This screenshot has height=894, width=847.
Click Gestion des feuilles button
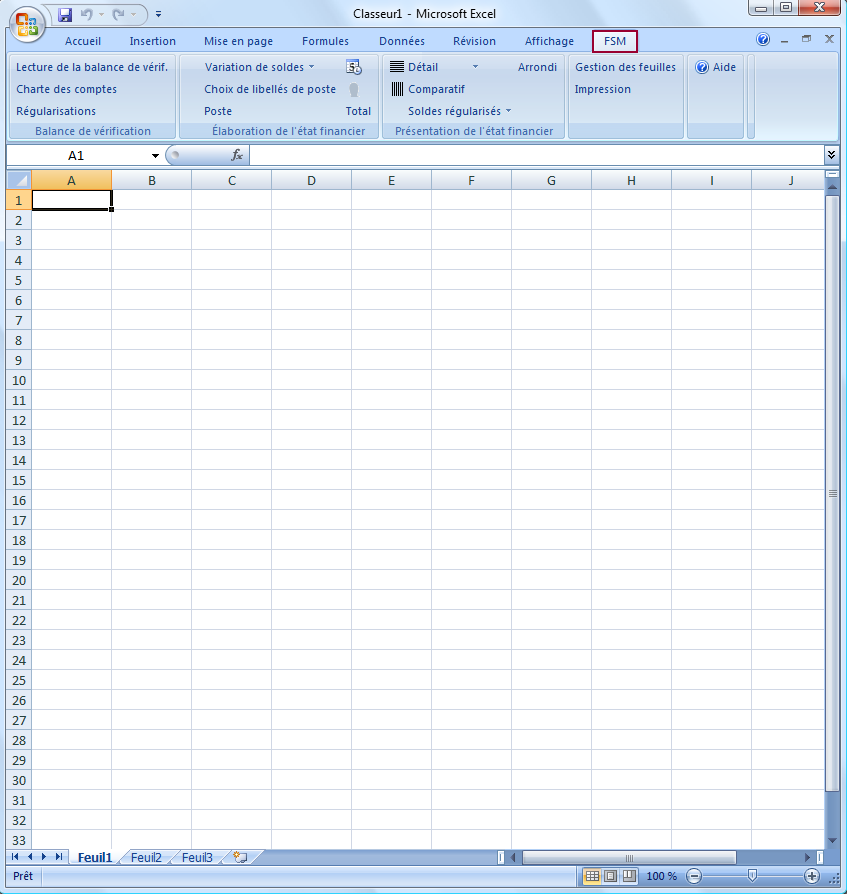pos(625,67)
